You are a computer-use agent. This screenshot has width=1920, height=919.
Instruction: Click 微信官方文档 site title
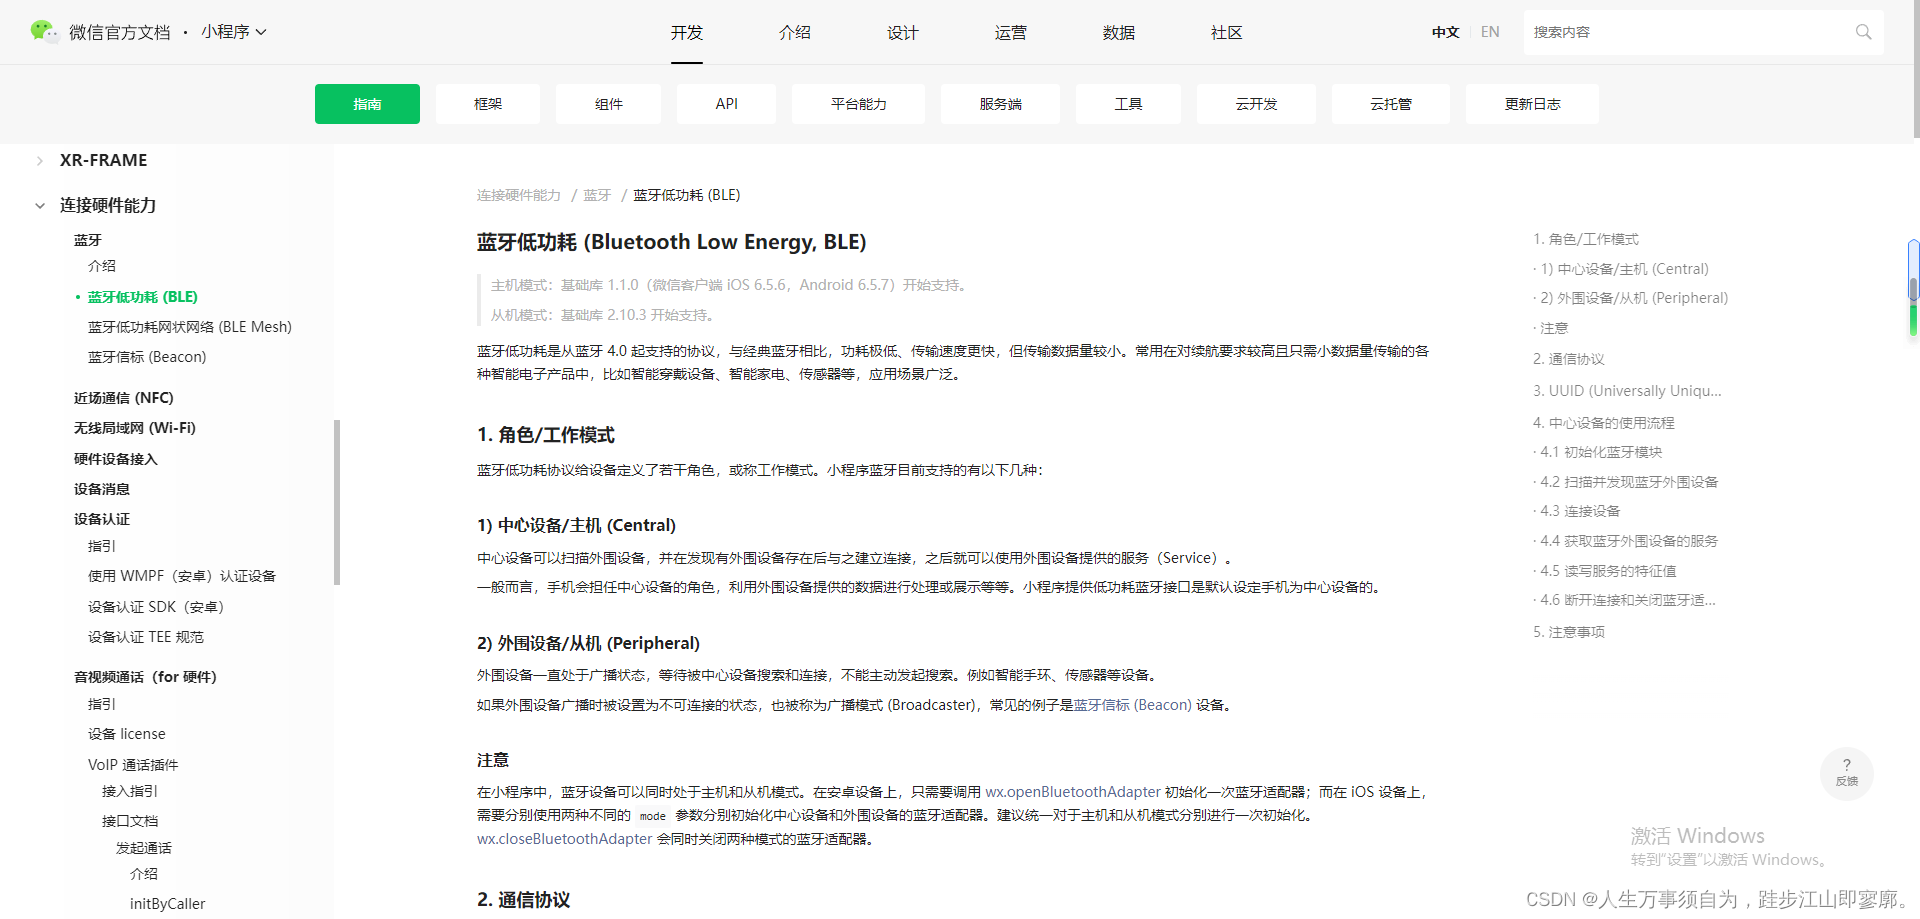[120, 32]
